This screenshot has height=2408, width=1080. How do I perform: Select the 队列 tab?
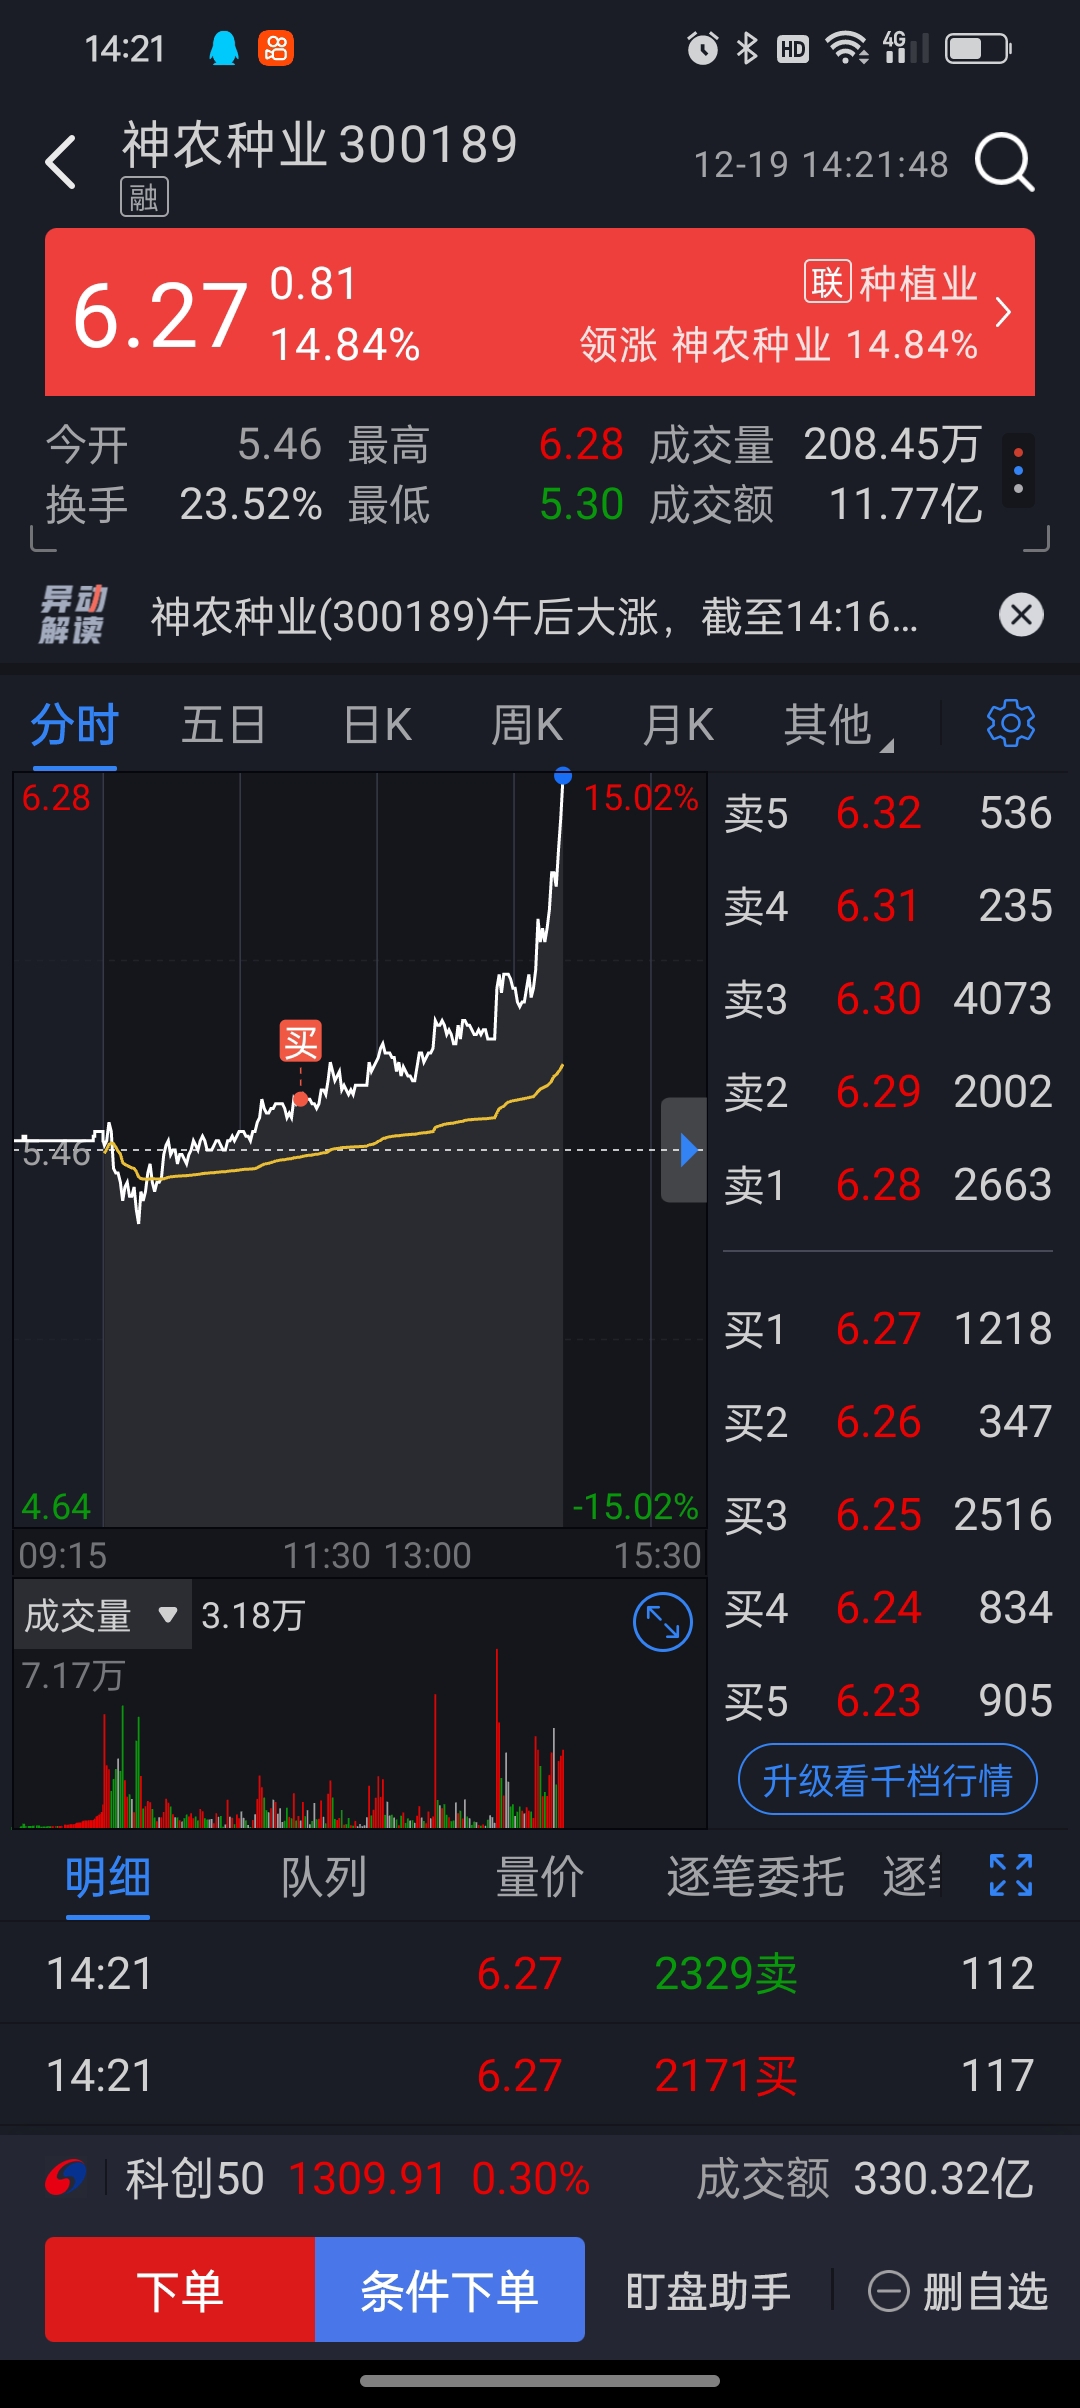pos(324,1877)
